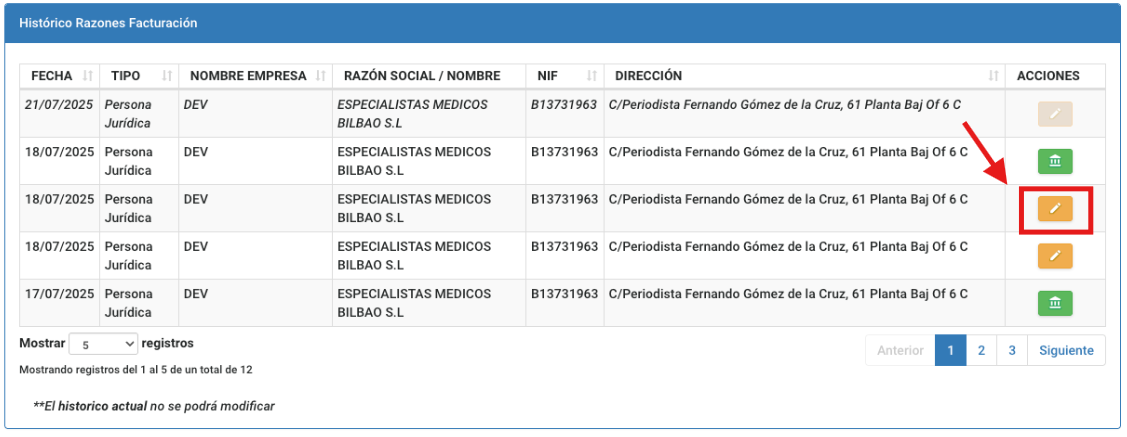The width and height of the screenshot is (1127, 437).
Task: Open the Mostrar registros count dropdown
Action: tap(104, 344)
